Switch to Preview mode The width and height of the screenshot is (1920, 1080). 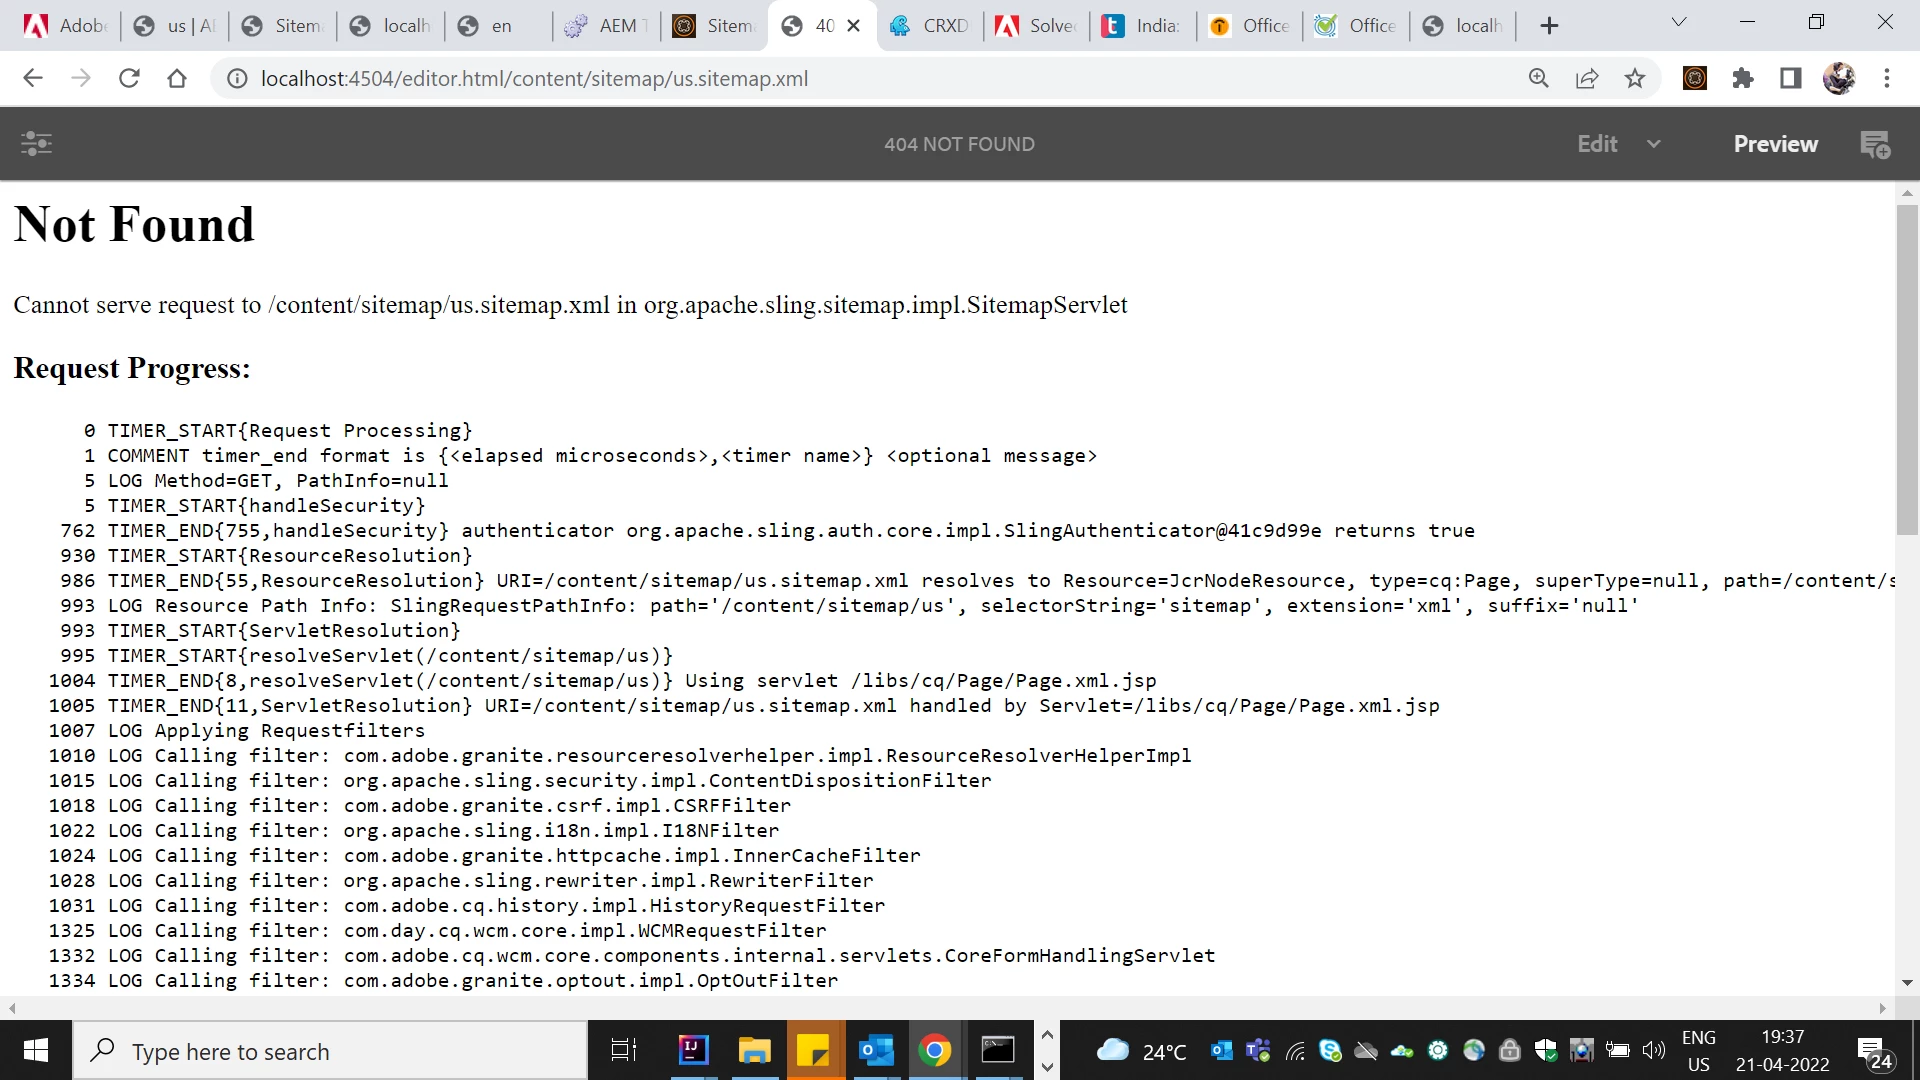pyautogui.click(x=1775, y=144)
